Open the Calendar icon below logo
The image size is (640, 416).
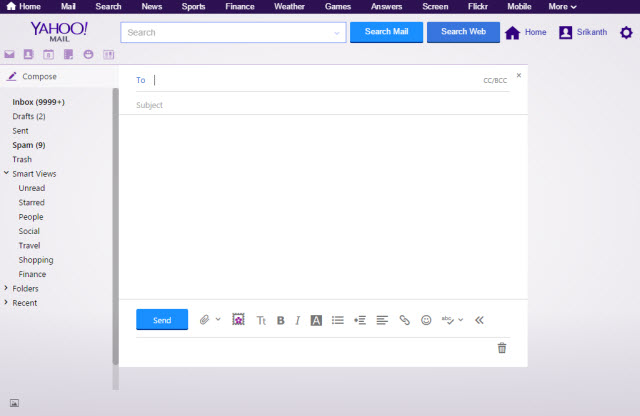point(49,54)
